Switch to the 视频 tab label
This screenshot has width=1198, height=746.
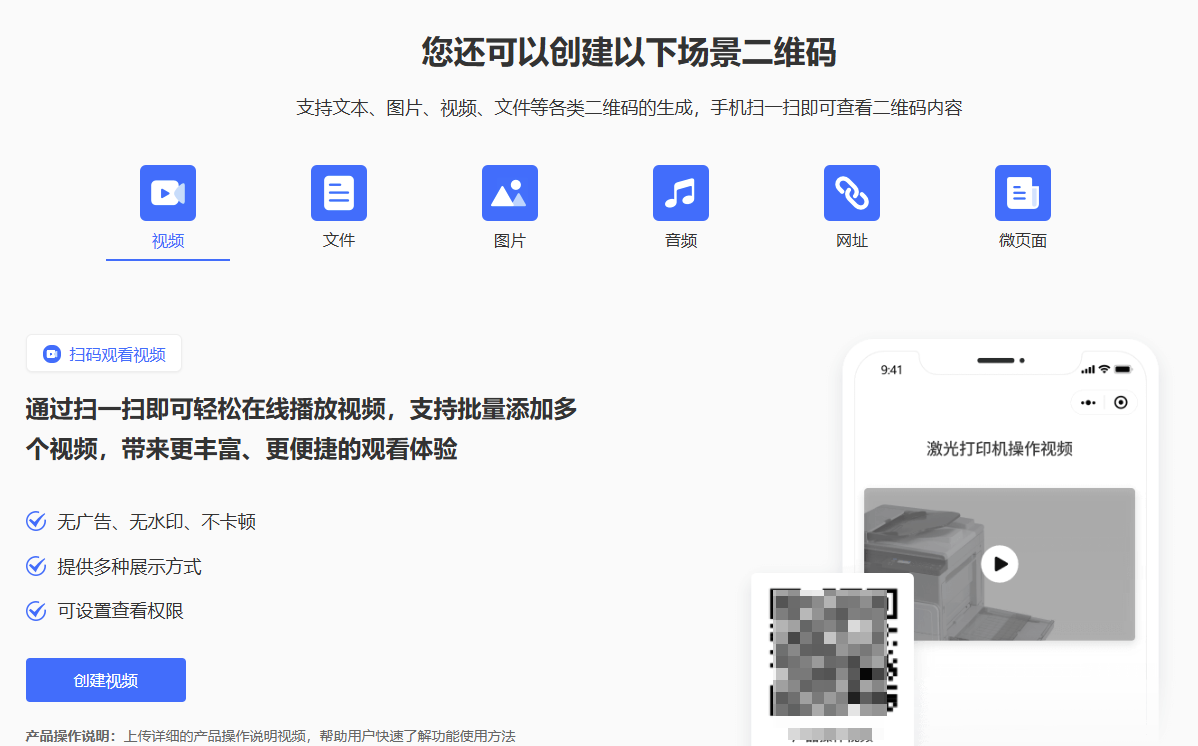[x=168, y=241]
